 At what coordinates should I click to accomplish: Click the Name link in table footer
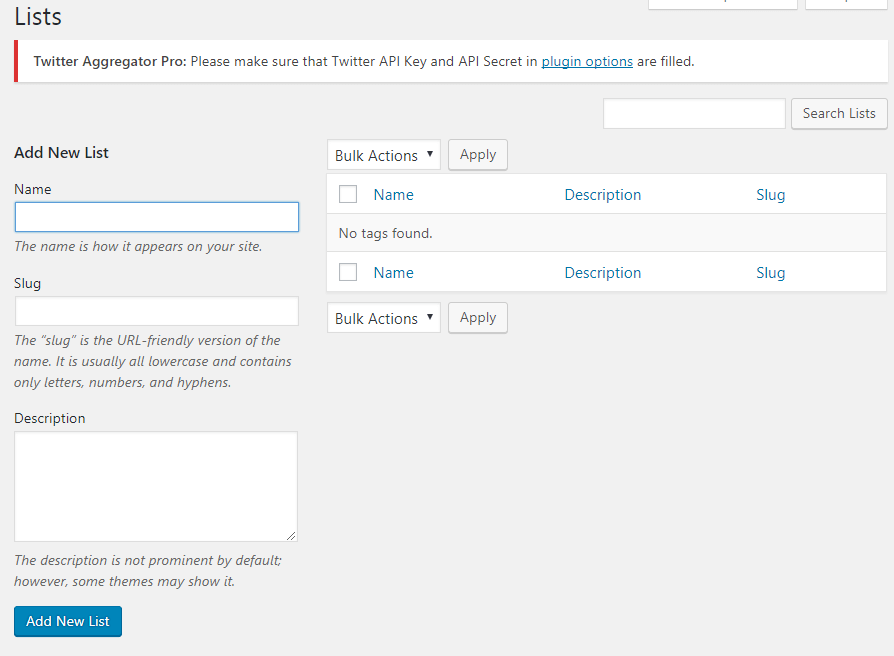point(393,273)
